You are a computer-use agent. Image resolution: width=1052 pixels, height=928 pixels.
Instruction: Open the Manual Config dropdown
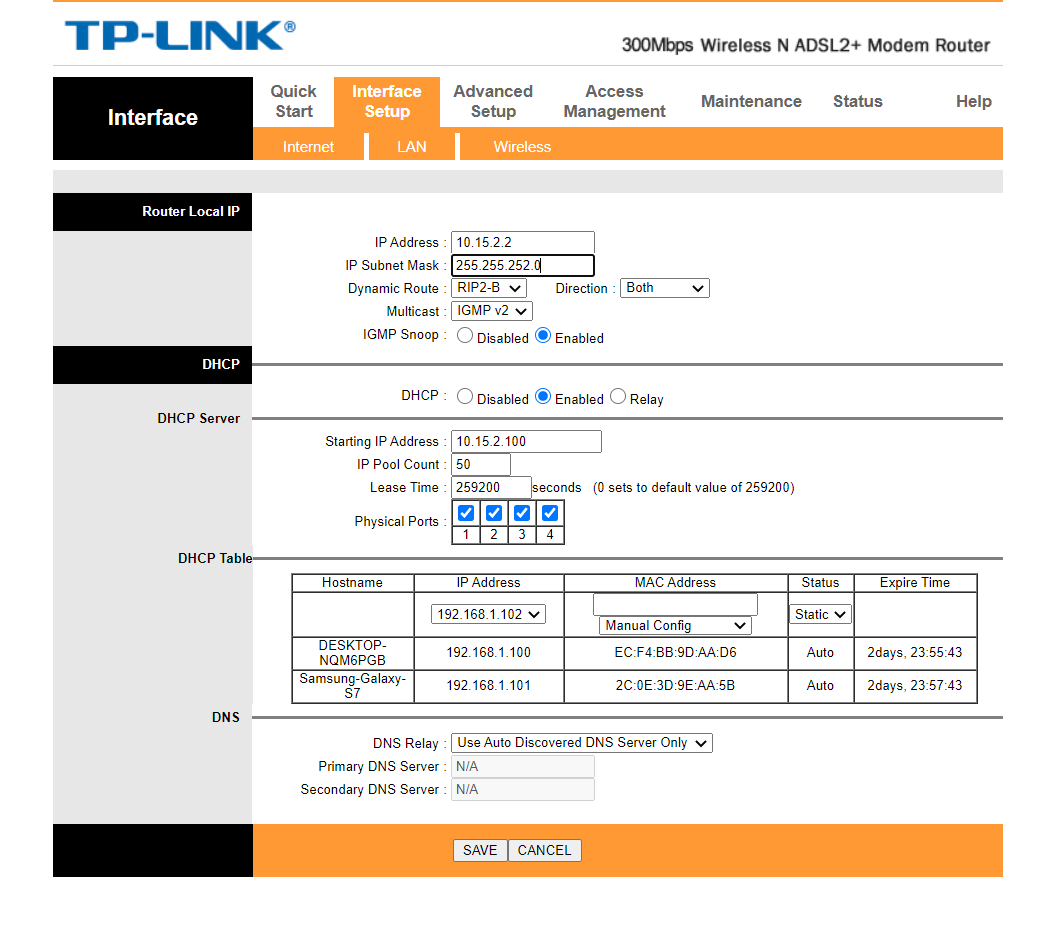pyautogui.click(x=675, y=625)
